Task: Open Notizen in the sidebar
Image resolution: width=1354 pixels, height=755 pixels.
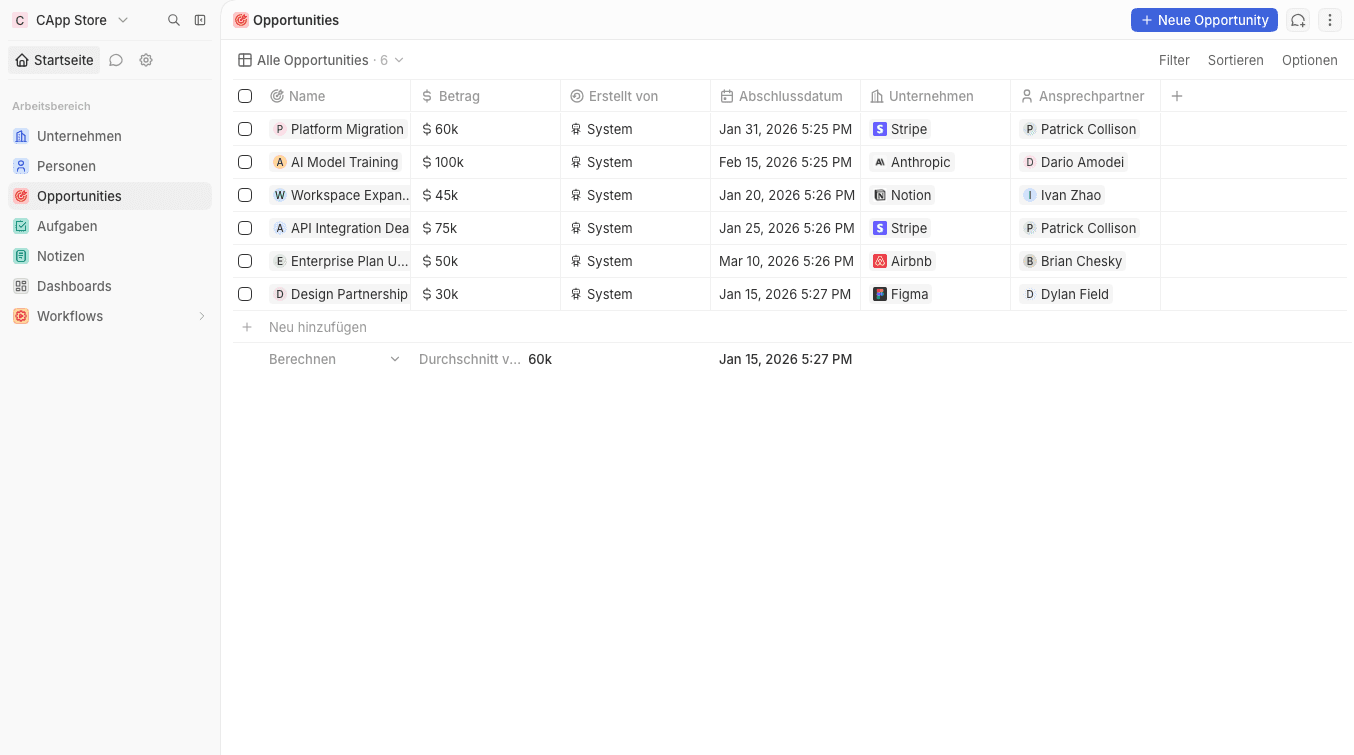Action: click(110, 256)
